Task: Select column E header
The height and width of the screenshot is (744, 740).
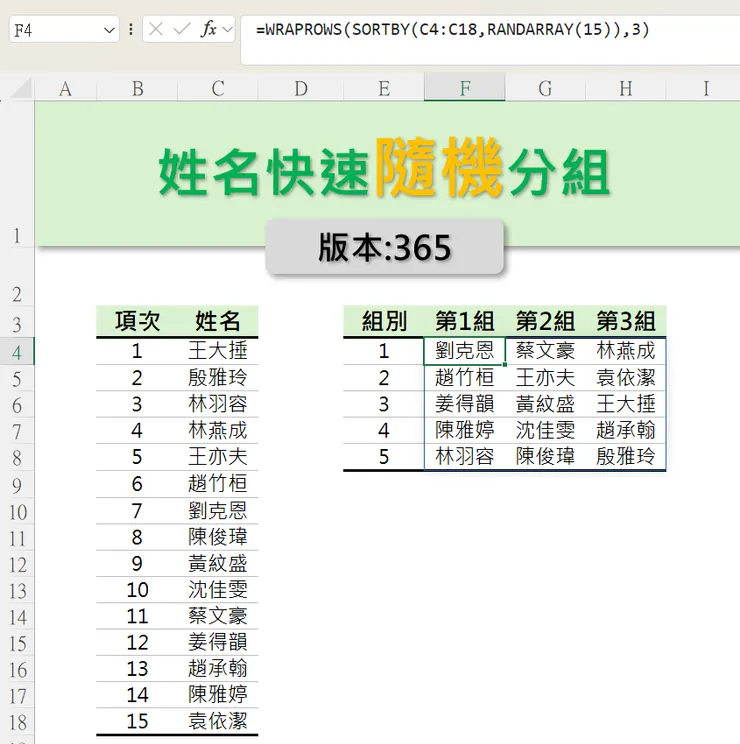Action: (384, 88)
